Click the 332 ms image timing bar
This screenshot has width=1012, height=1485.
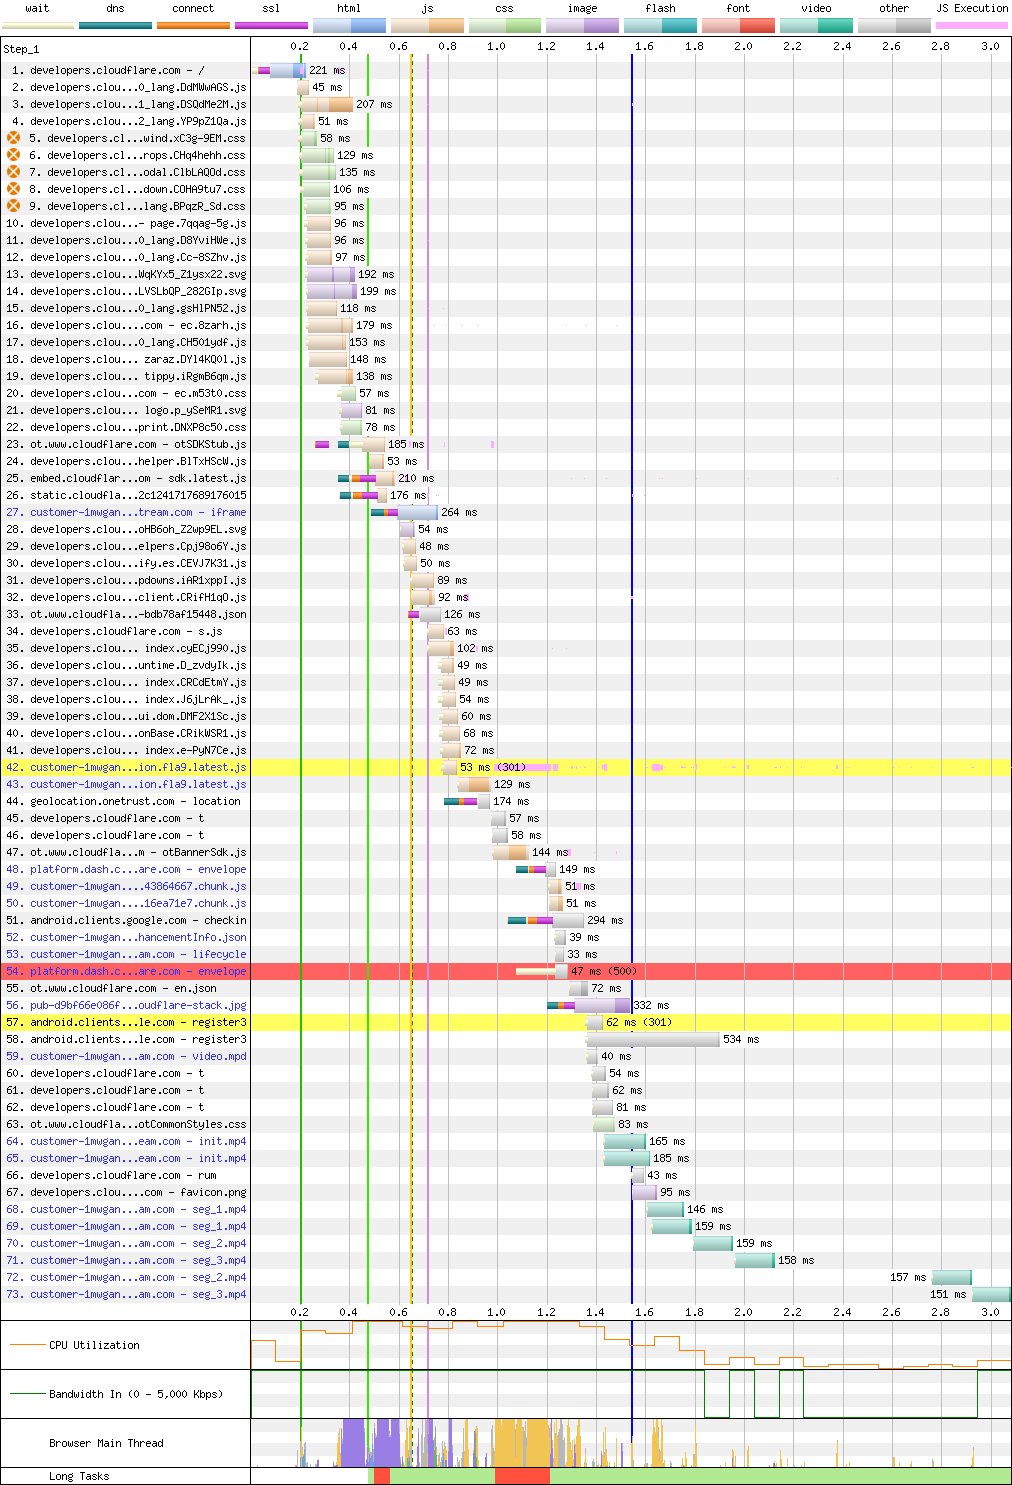(589, 1005)
